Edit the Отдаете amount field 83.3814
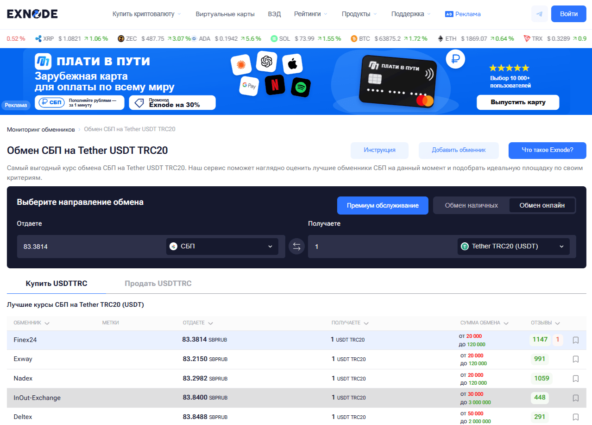The width and height of the screenshot is (592, 425). coord(91,247)
